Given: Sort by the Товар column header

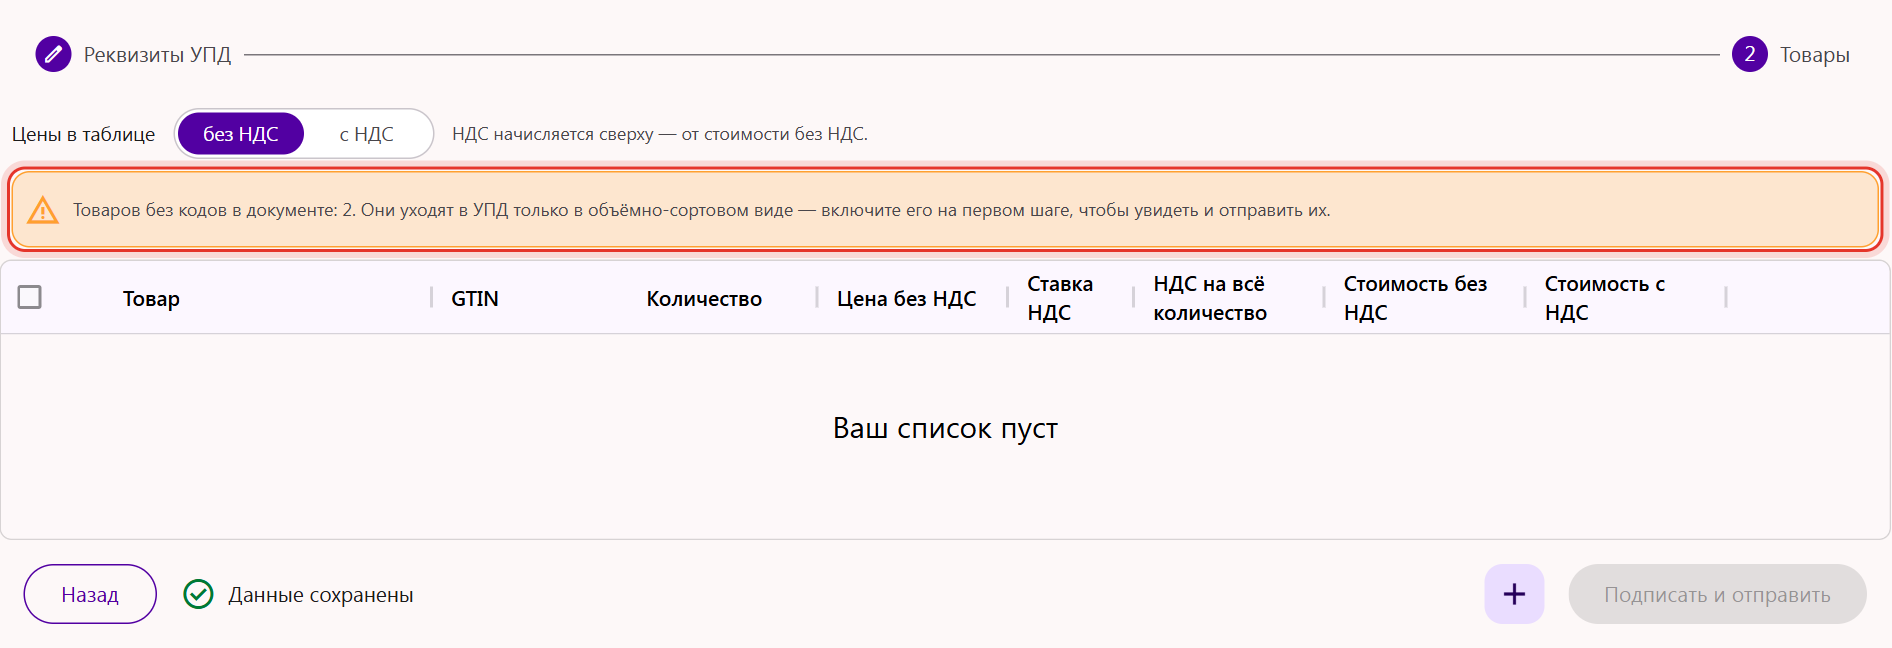Looking at the screenshot, I should tap(151, 299).
